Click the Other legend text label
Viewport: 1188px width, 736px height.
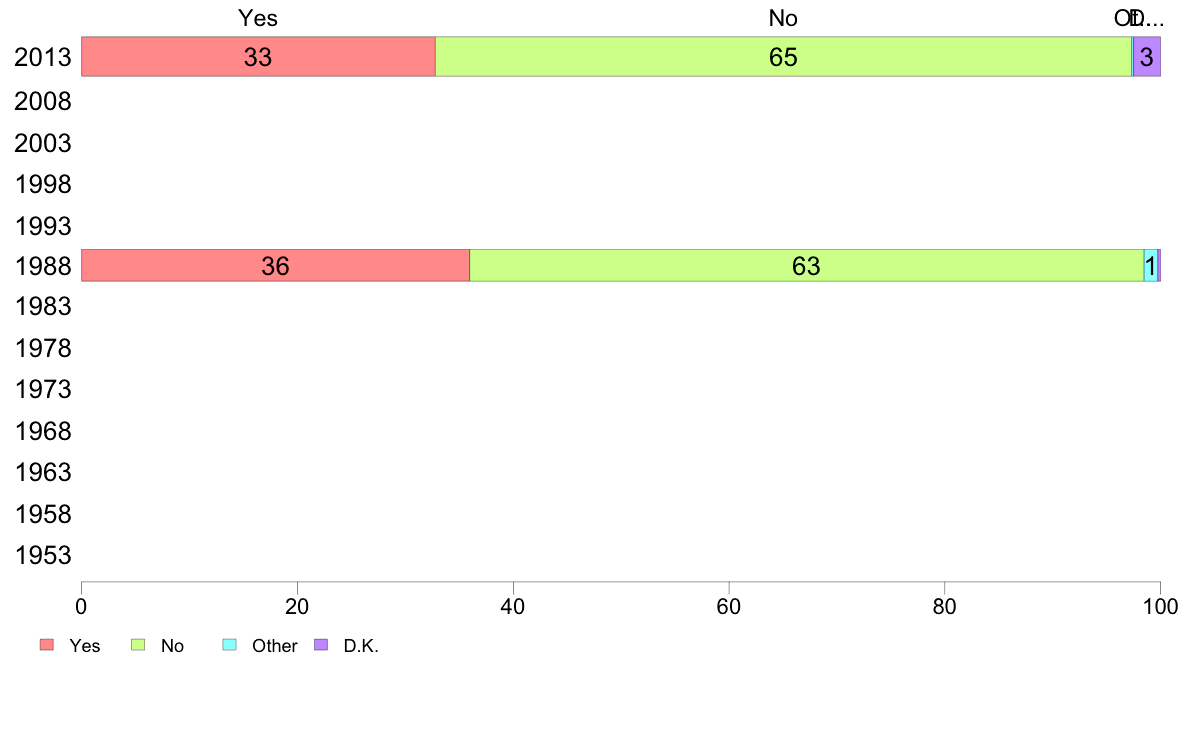[274, 646]
